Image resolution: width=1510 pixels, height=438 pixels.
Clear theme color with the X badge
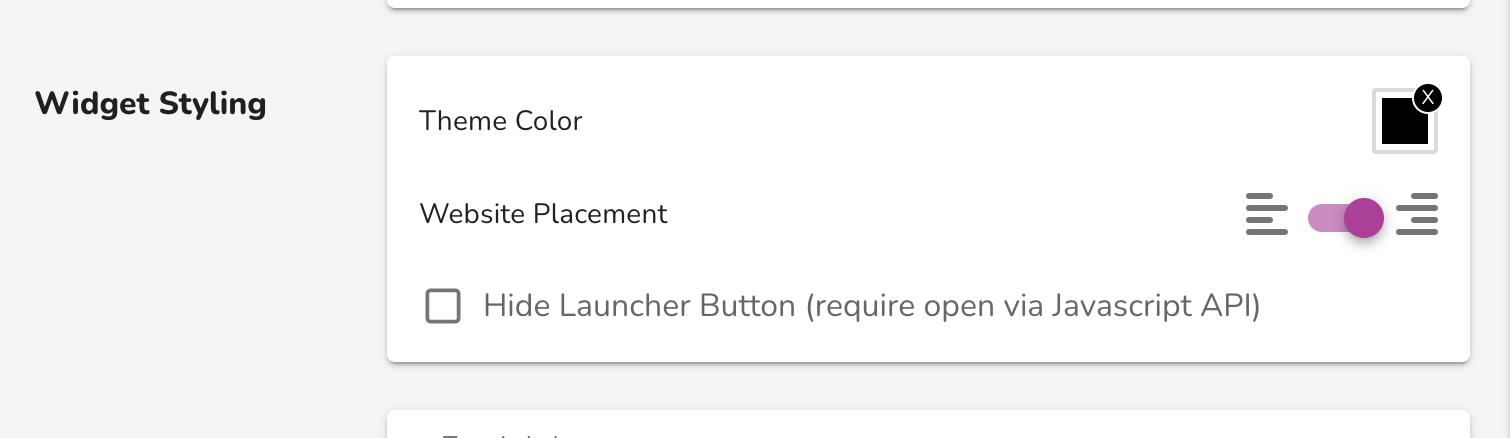pos(1428,98)
